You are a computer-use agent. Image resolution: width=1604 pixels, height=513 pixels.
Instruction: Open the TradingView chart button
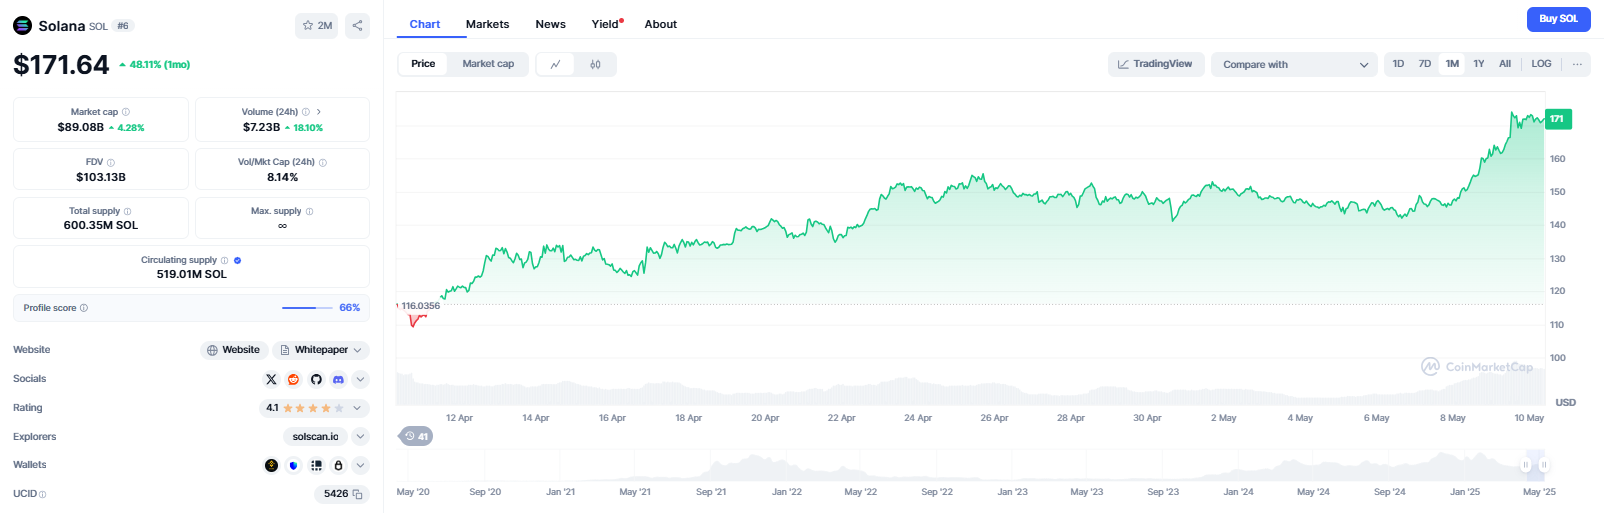click(x=1155, y=64)
